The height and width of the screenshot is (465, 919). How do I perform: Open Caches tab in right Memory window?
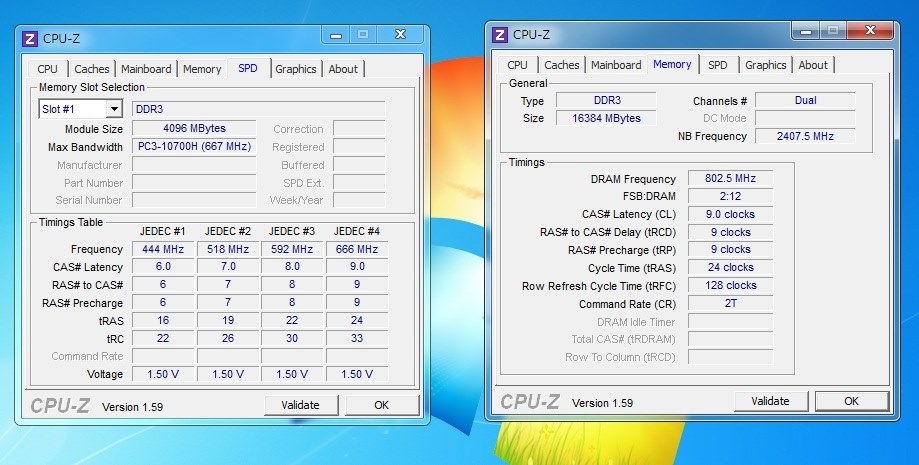[561, 65]
